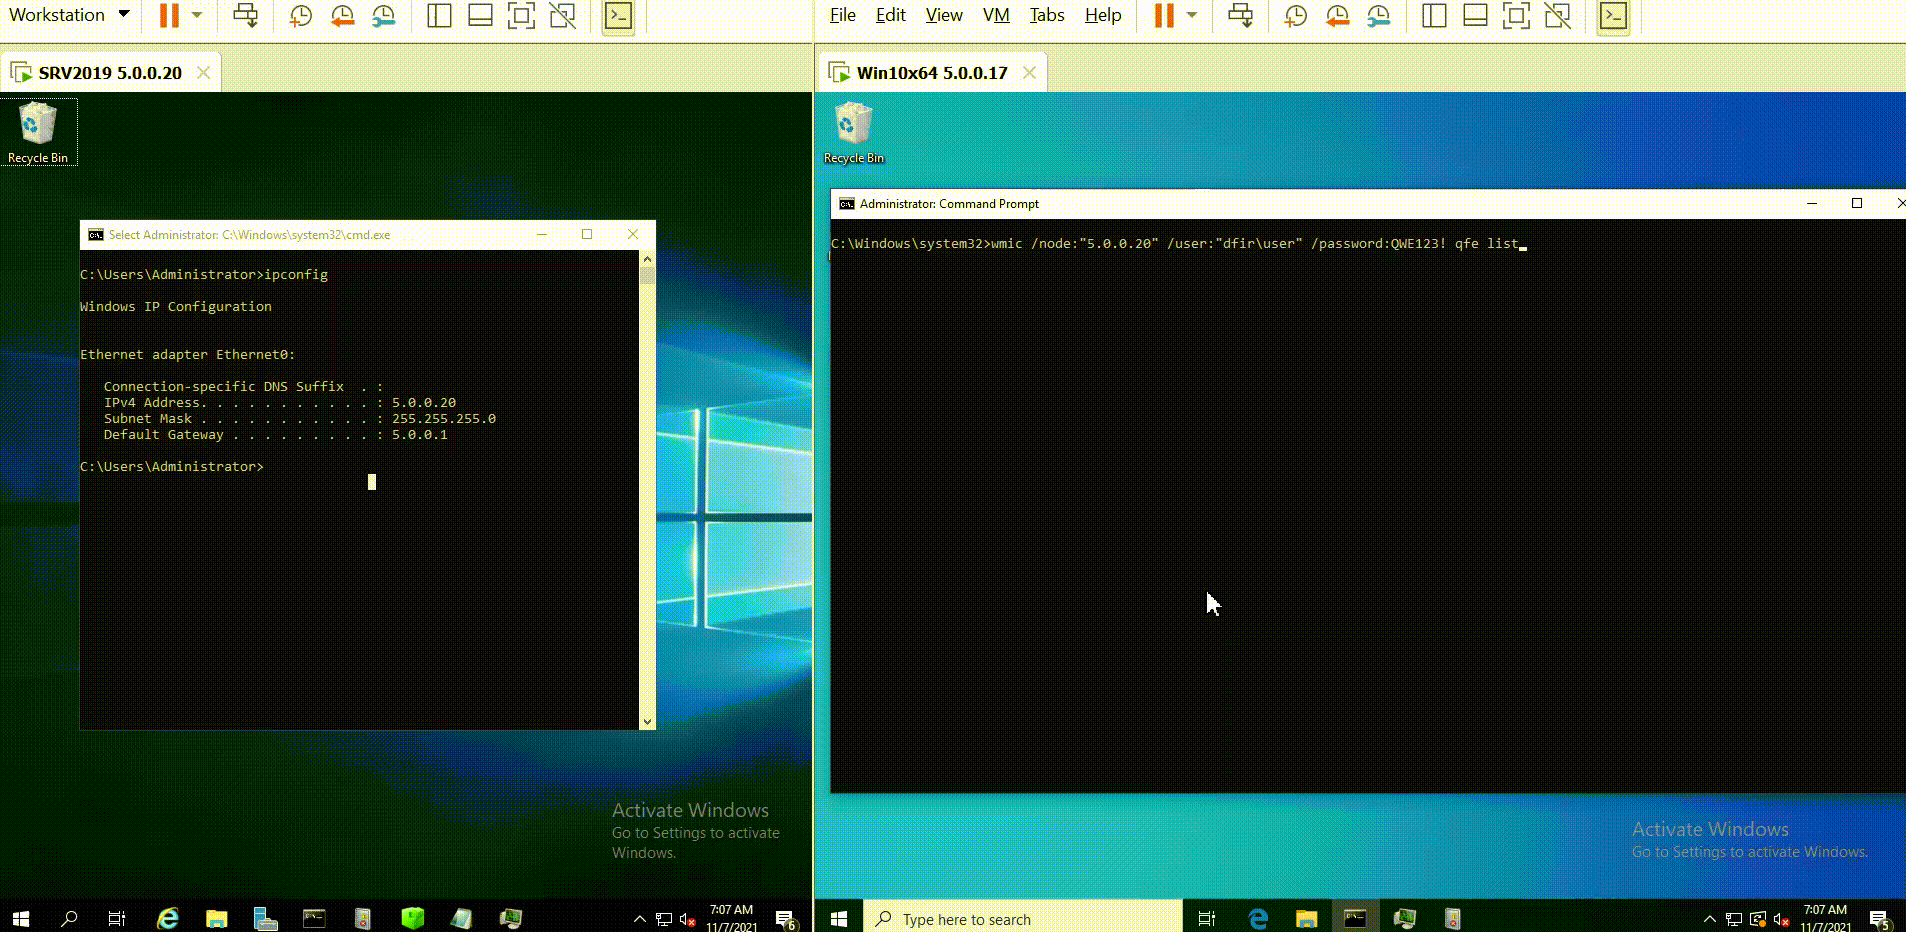Show hidden tray icons on the SRV2019 taskbar
1906x932 pixels.
coord(639,919)
